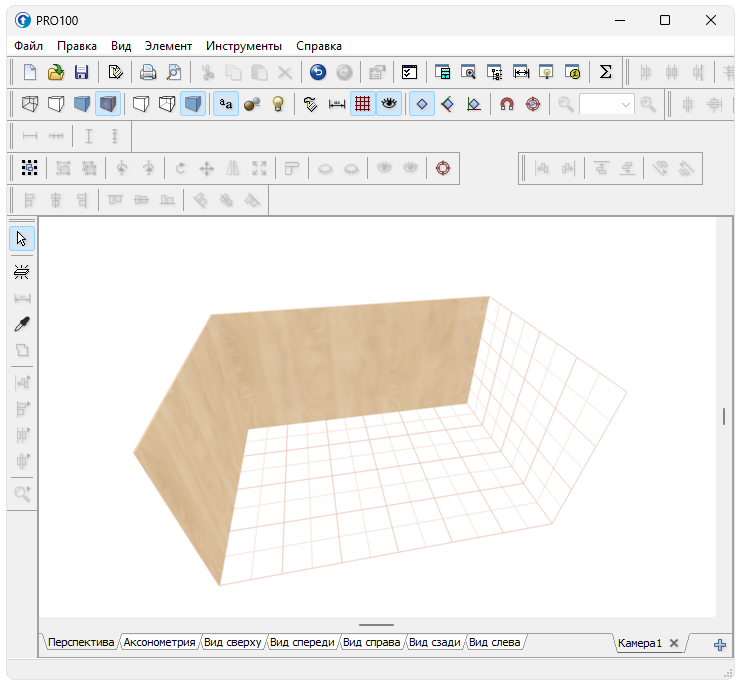
Task: Click the diamond with diagonal edges icon
Action: (448, 104)
